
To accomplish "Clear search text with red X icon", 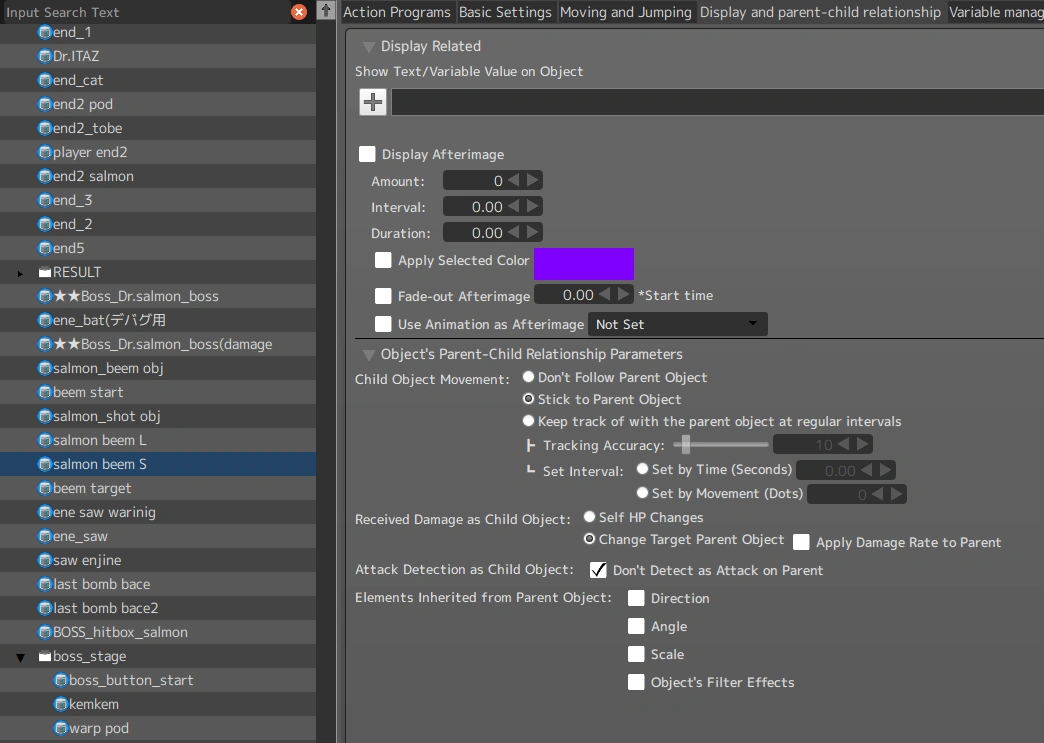I will pos(299,12).
